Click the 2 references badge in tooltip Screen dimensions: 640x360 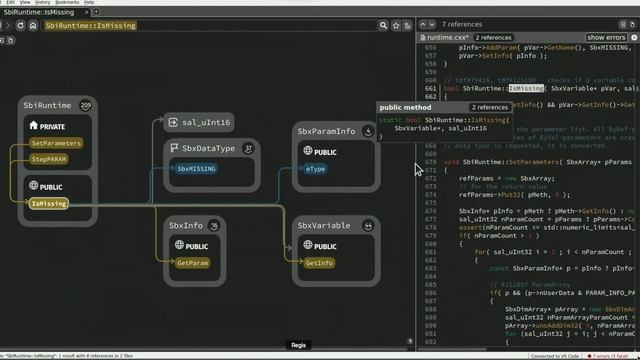(490, 107)
